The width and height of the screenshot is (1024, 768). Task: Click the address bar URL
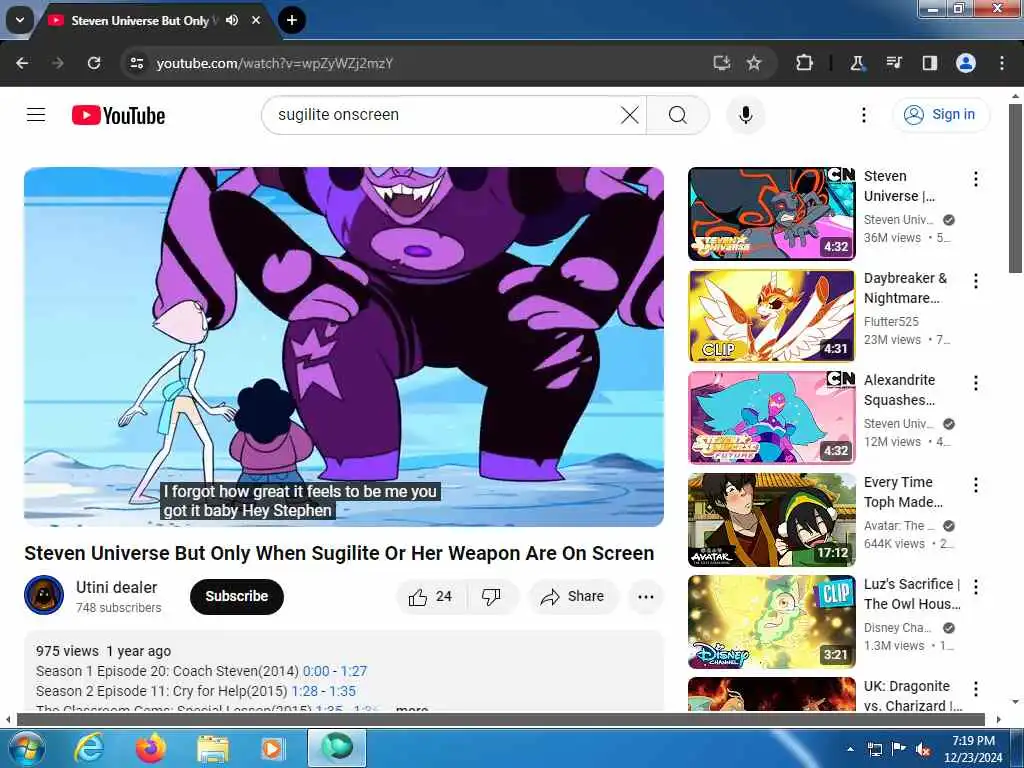coord(275,63)
